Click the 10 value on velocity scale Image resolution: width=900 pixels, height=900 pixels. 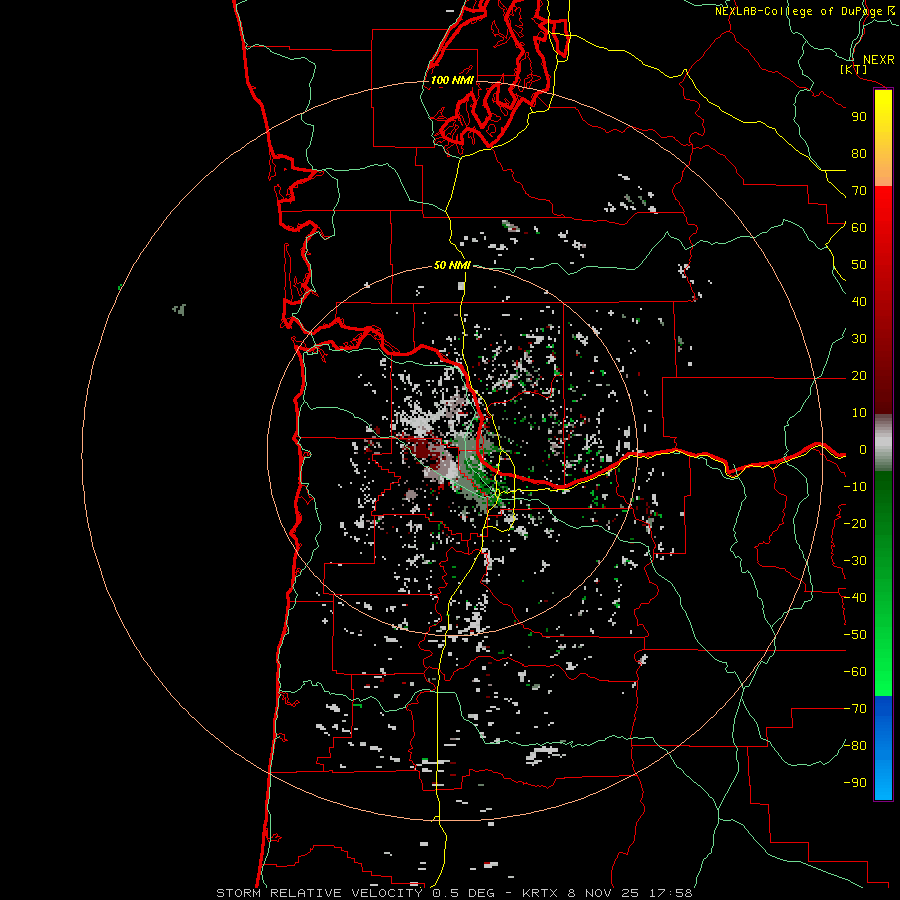pos(859,413)
